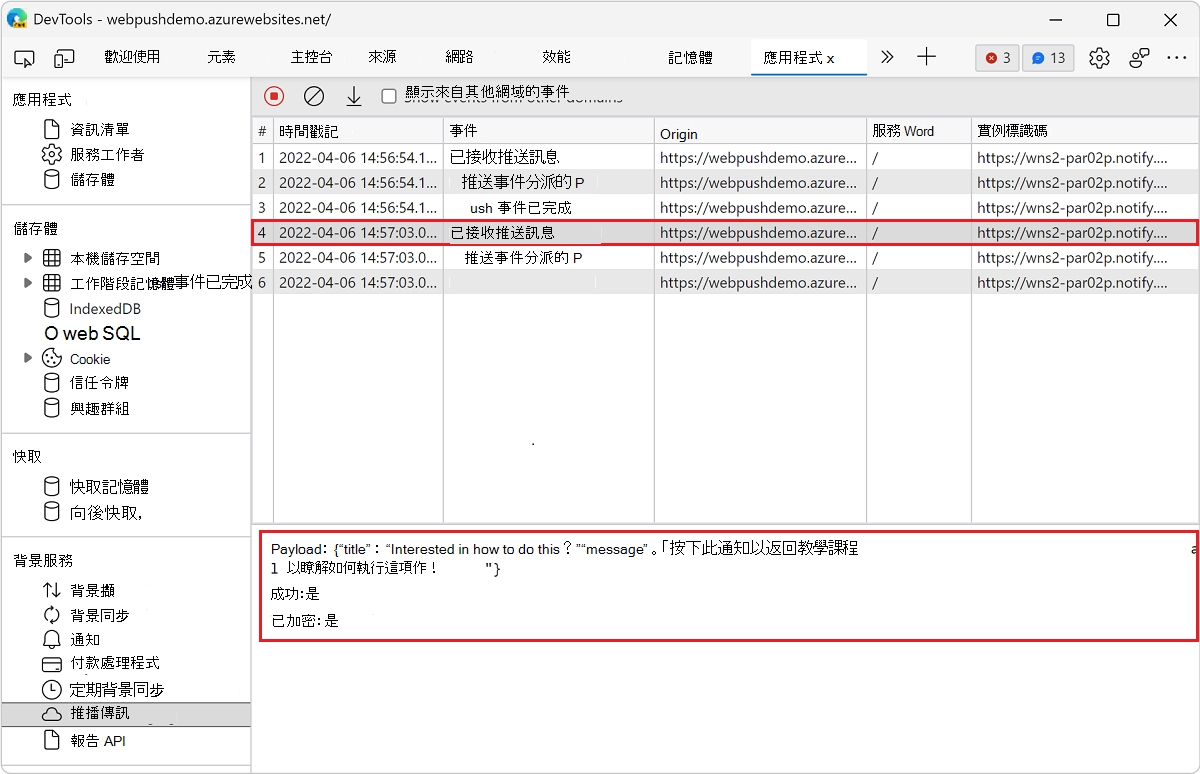Switch to the 網路 tab

pyautogui.click(x=458, y=58)
